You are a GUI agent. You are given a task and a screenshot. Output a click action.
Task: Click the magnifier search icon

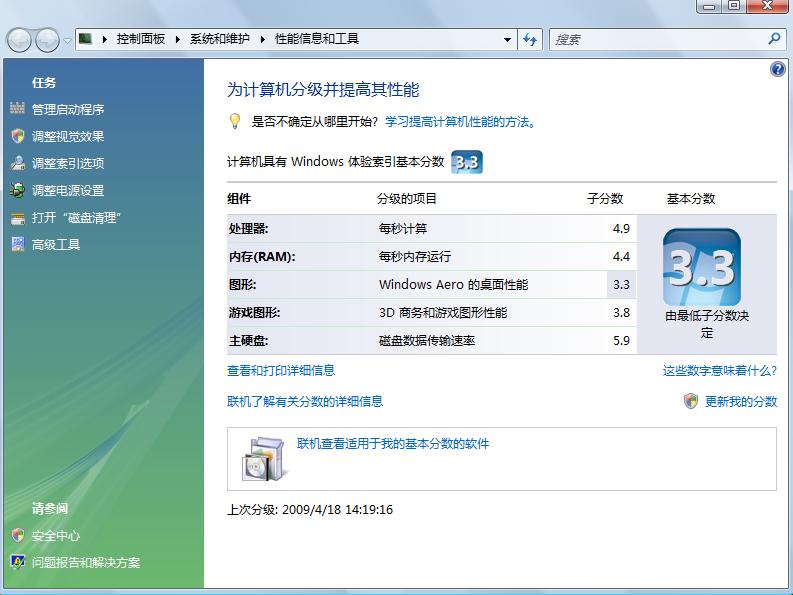pos(774,38)
